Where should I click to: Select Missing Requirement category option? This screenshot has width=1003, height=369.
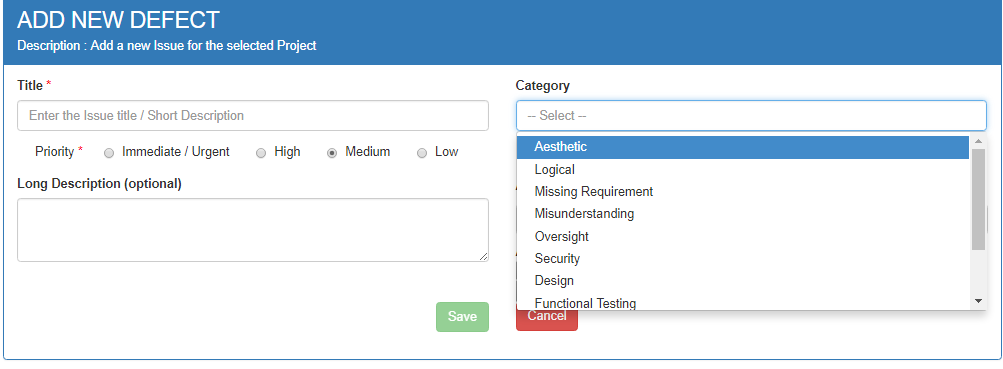click(x=743, y=192)
